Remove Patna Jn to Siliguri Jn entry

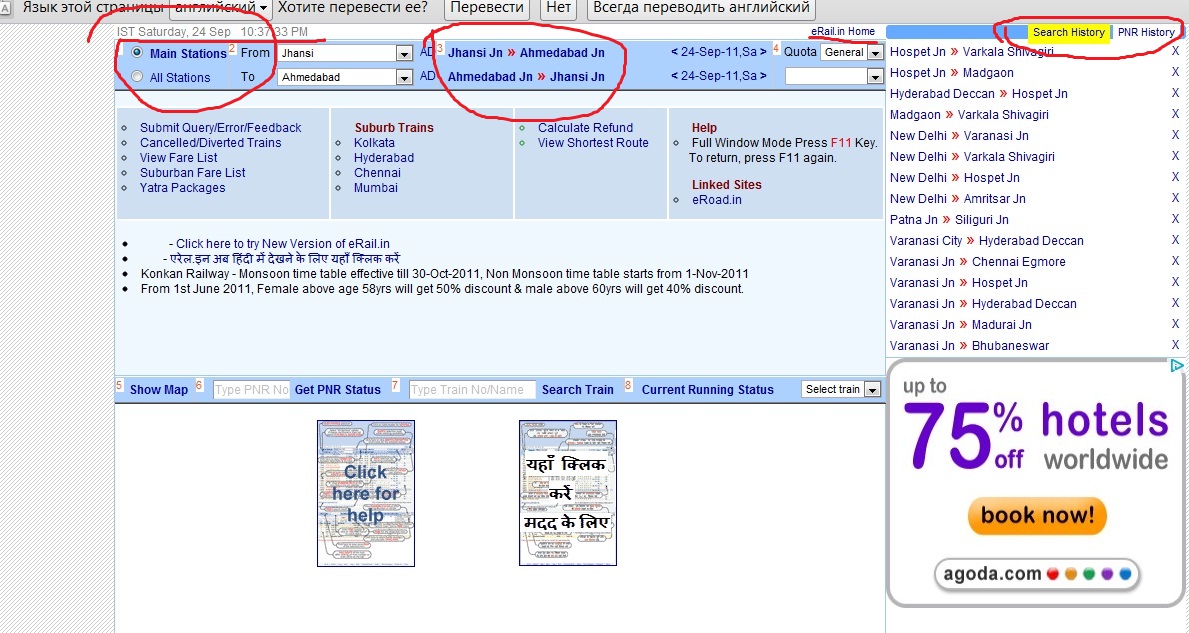coord(1175,220)
